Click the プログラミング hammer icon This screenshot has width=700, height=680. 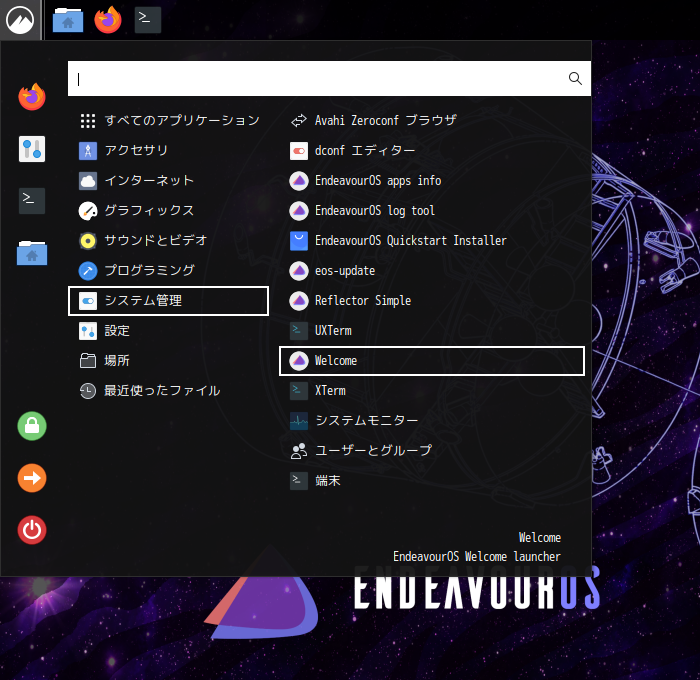click(88, 271)
